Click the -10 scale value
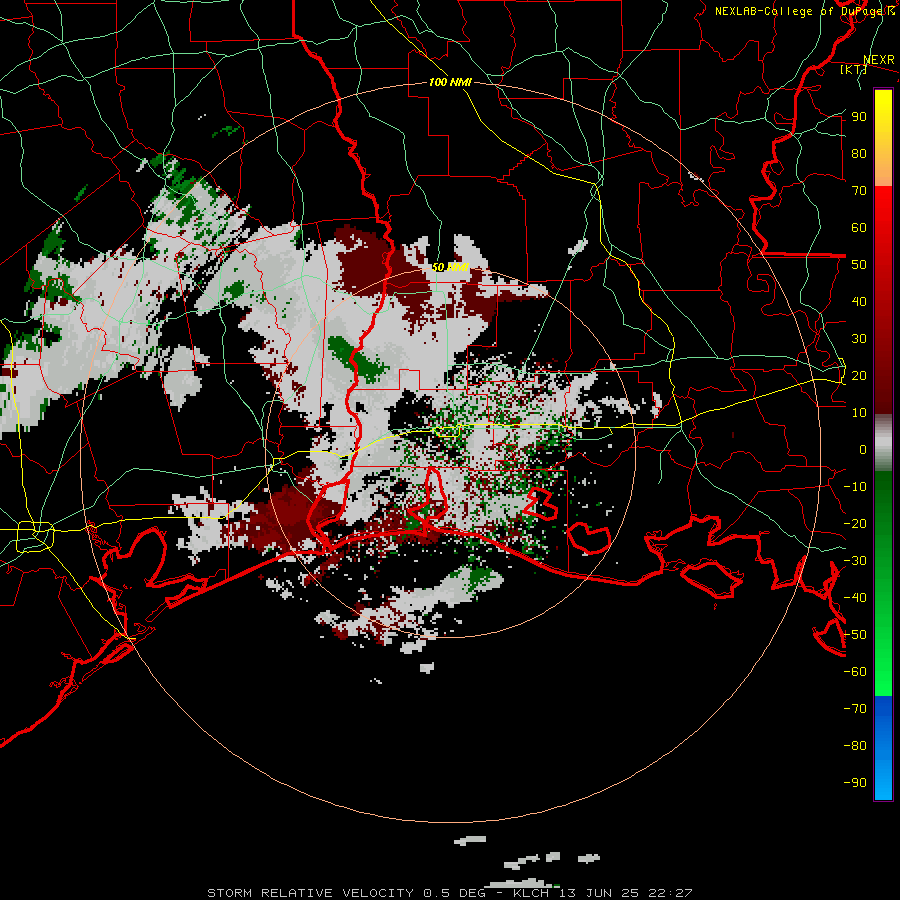 pos(855,487)
